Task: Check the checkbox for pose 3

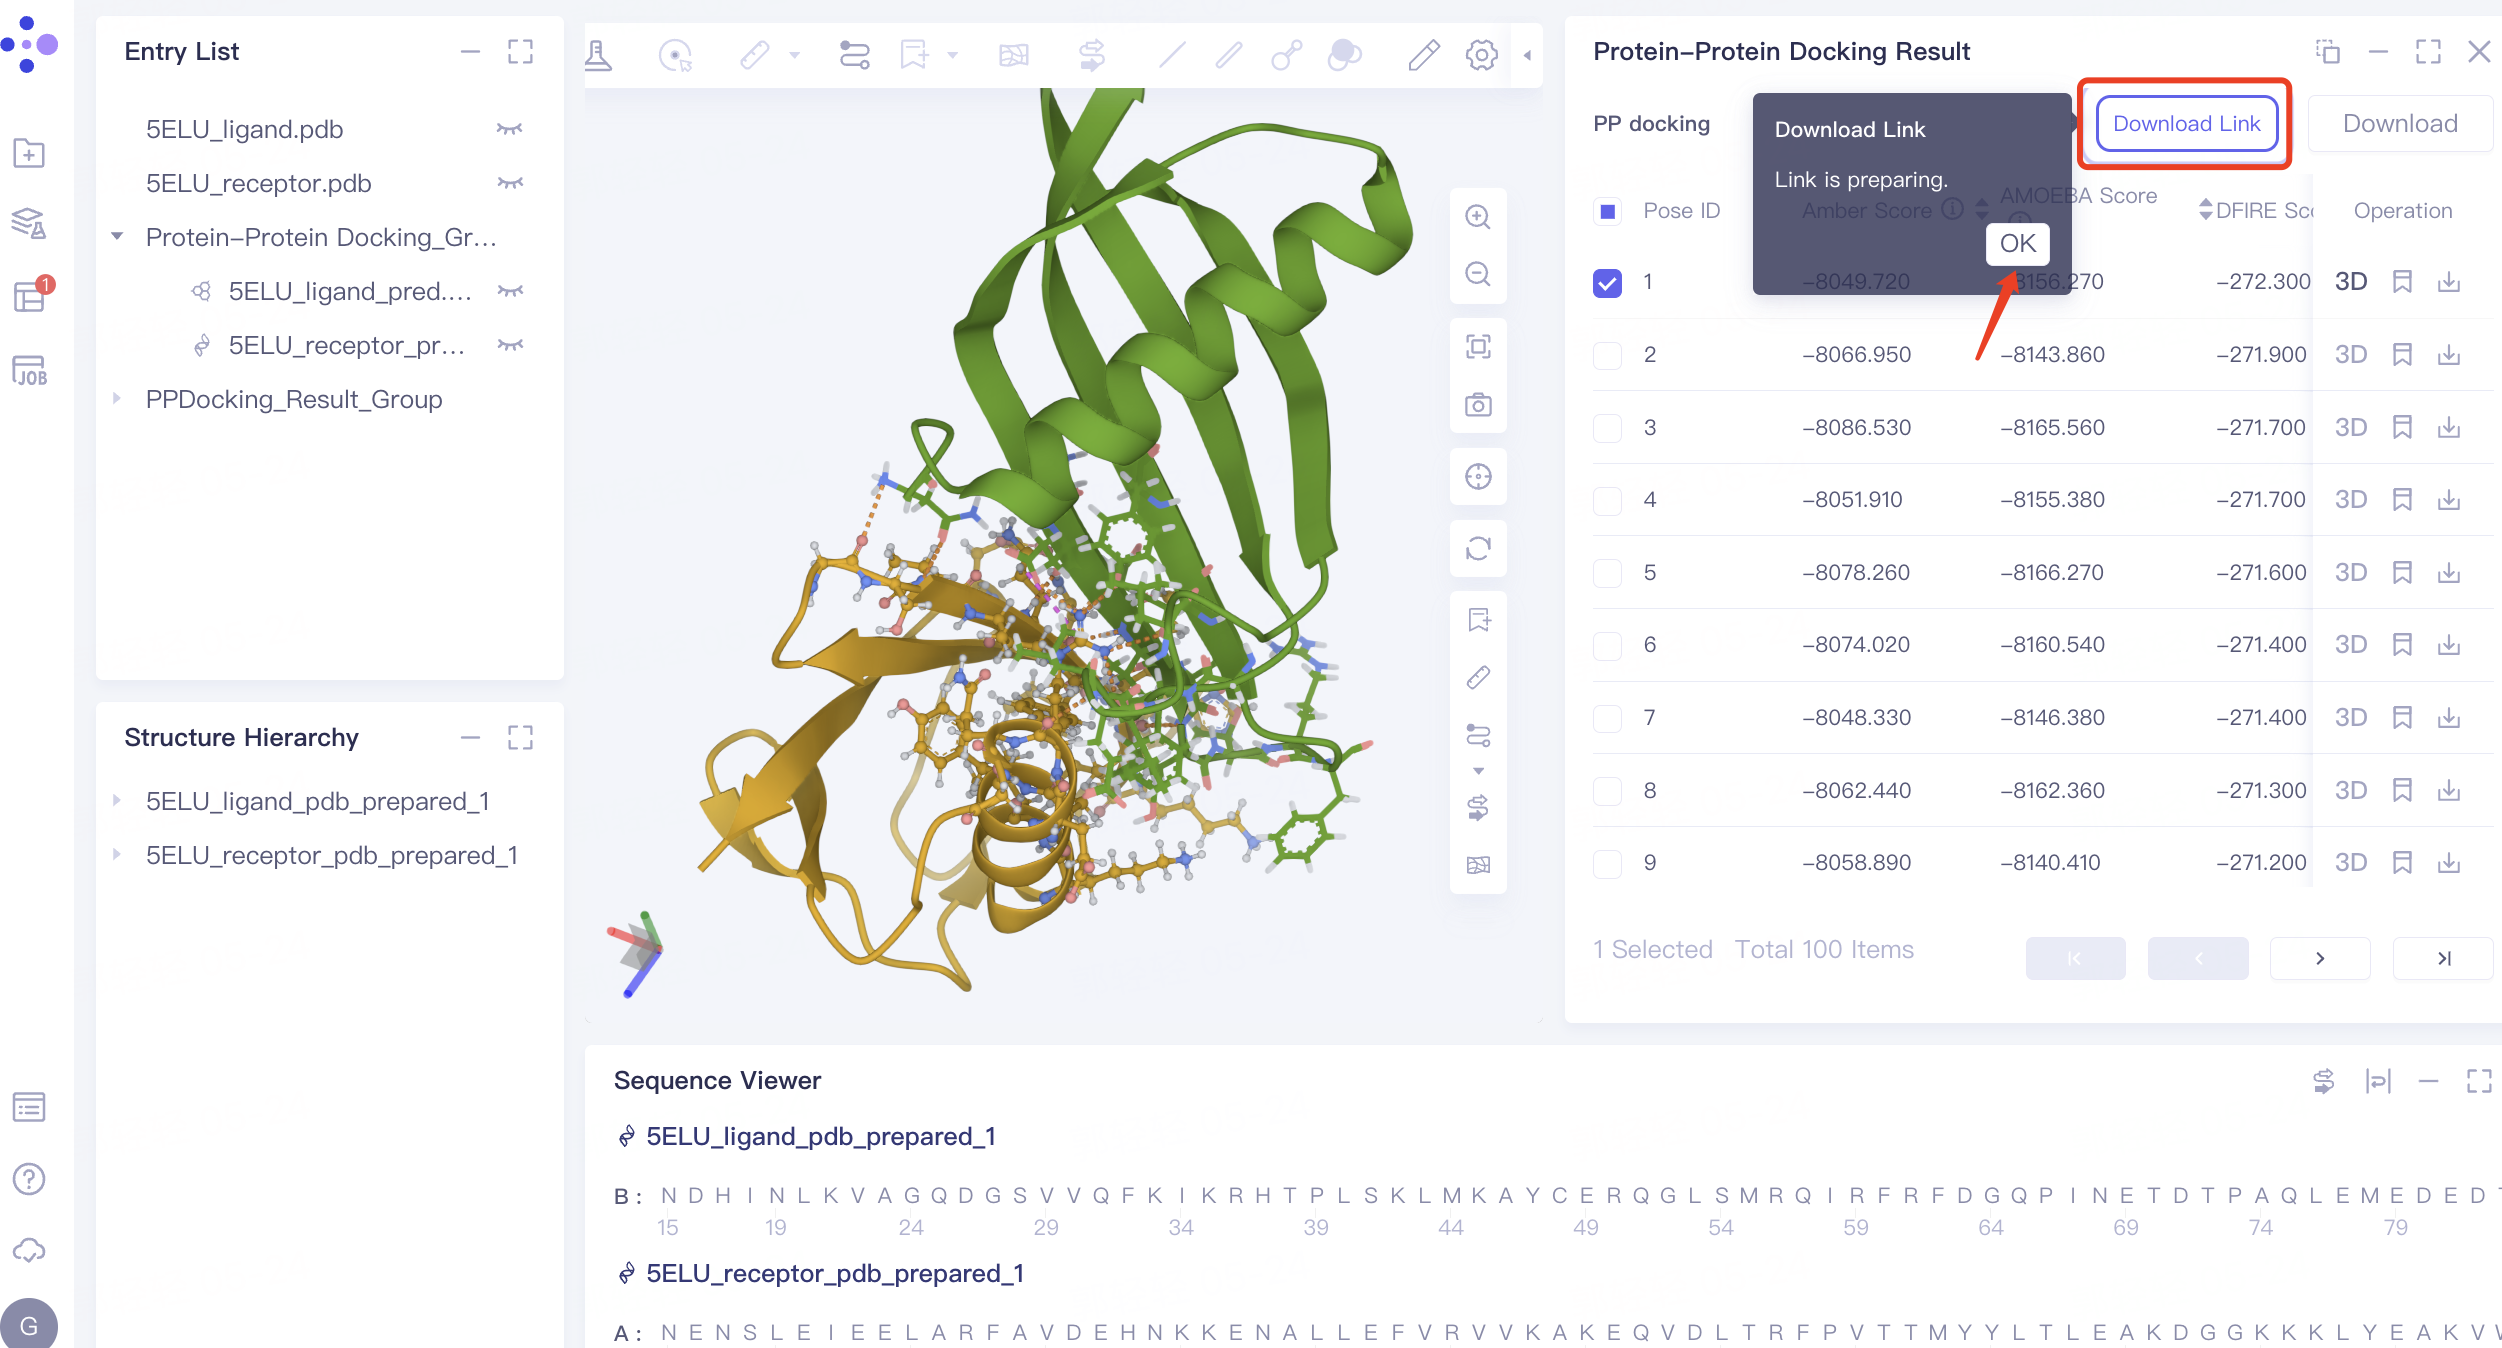Action: (x=1607, y=427)
